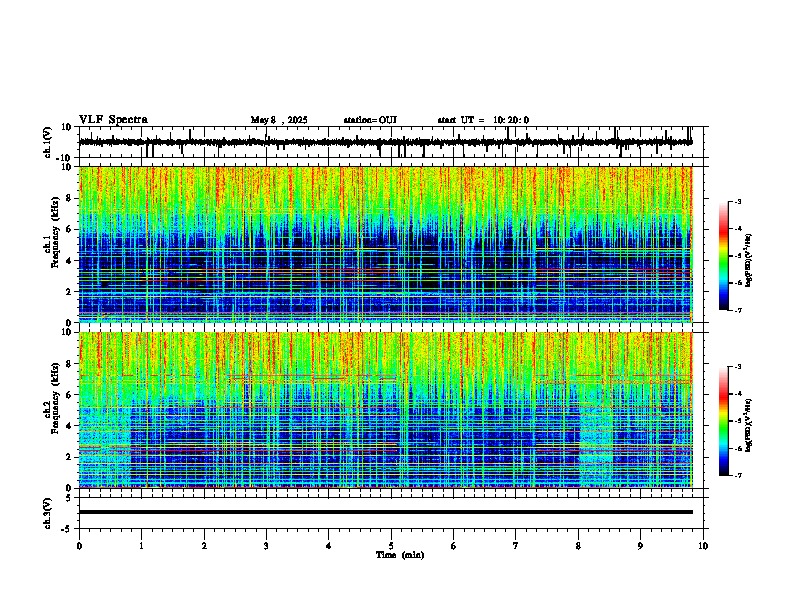
Task: Click the "10" tick on the time axis
Action: (x=703, y=546)
